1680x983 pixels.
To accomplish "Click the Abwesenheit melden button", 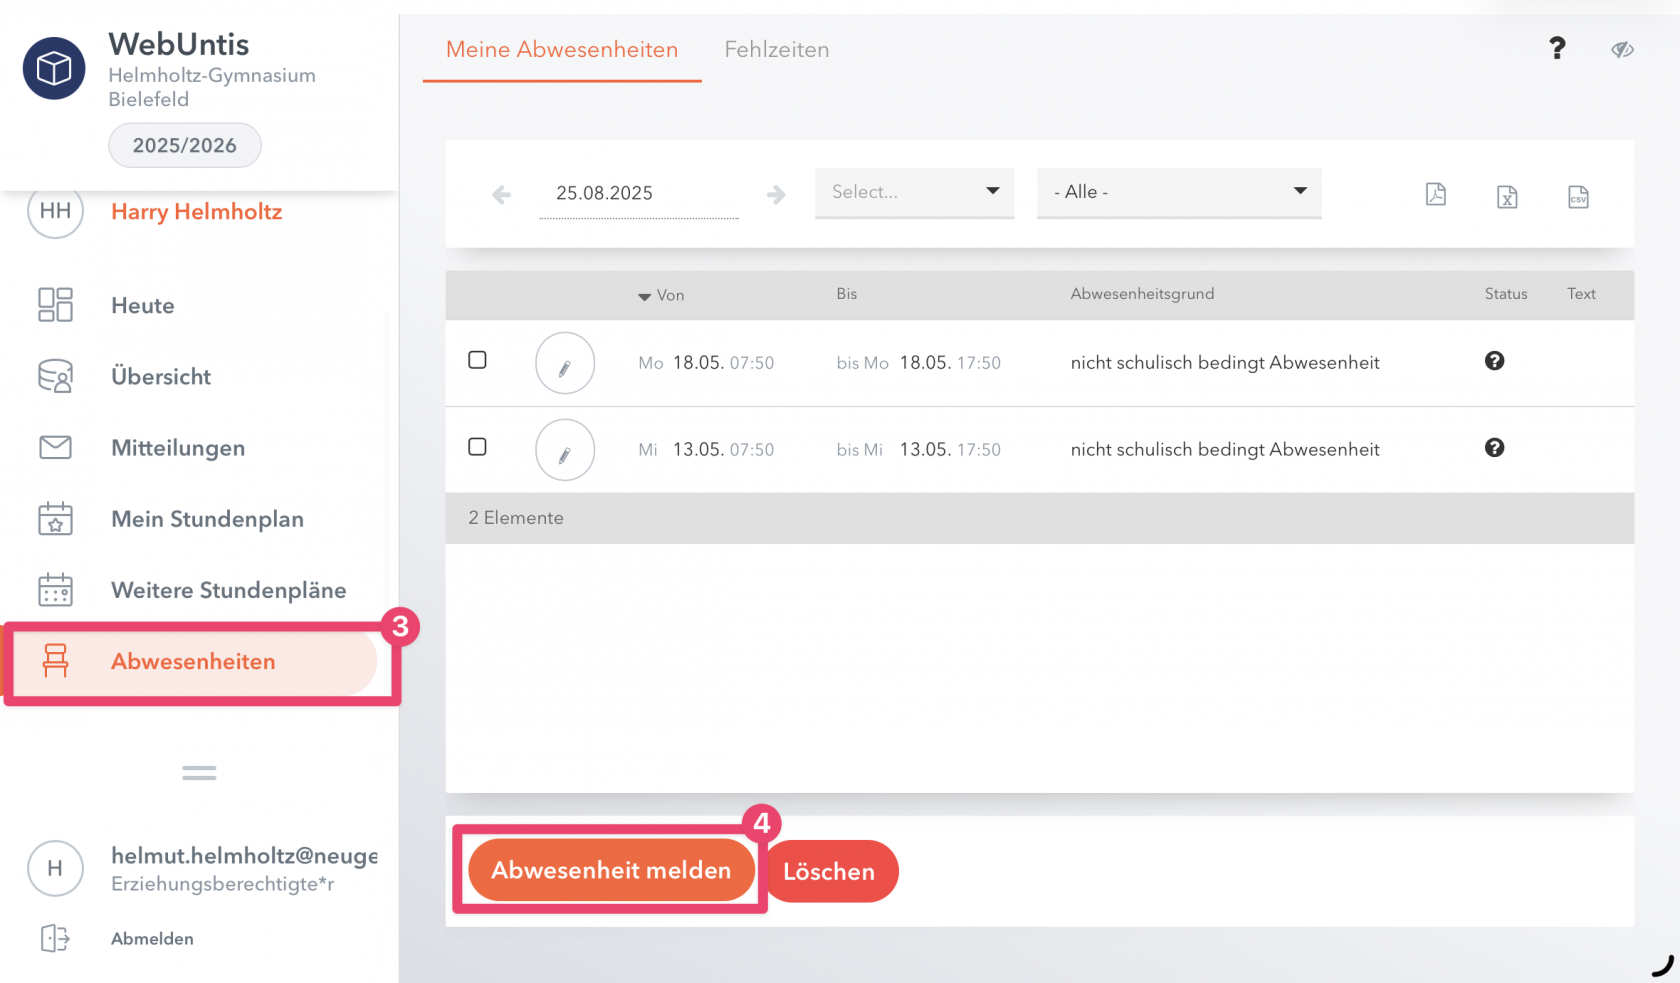I will click(x=611, y=870).
